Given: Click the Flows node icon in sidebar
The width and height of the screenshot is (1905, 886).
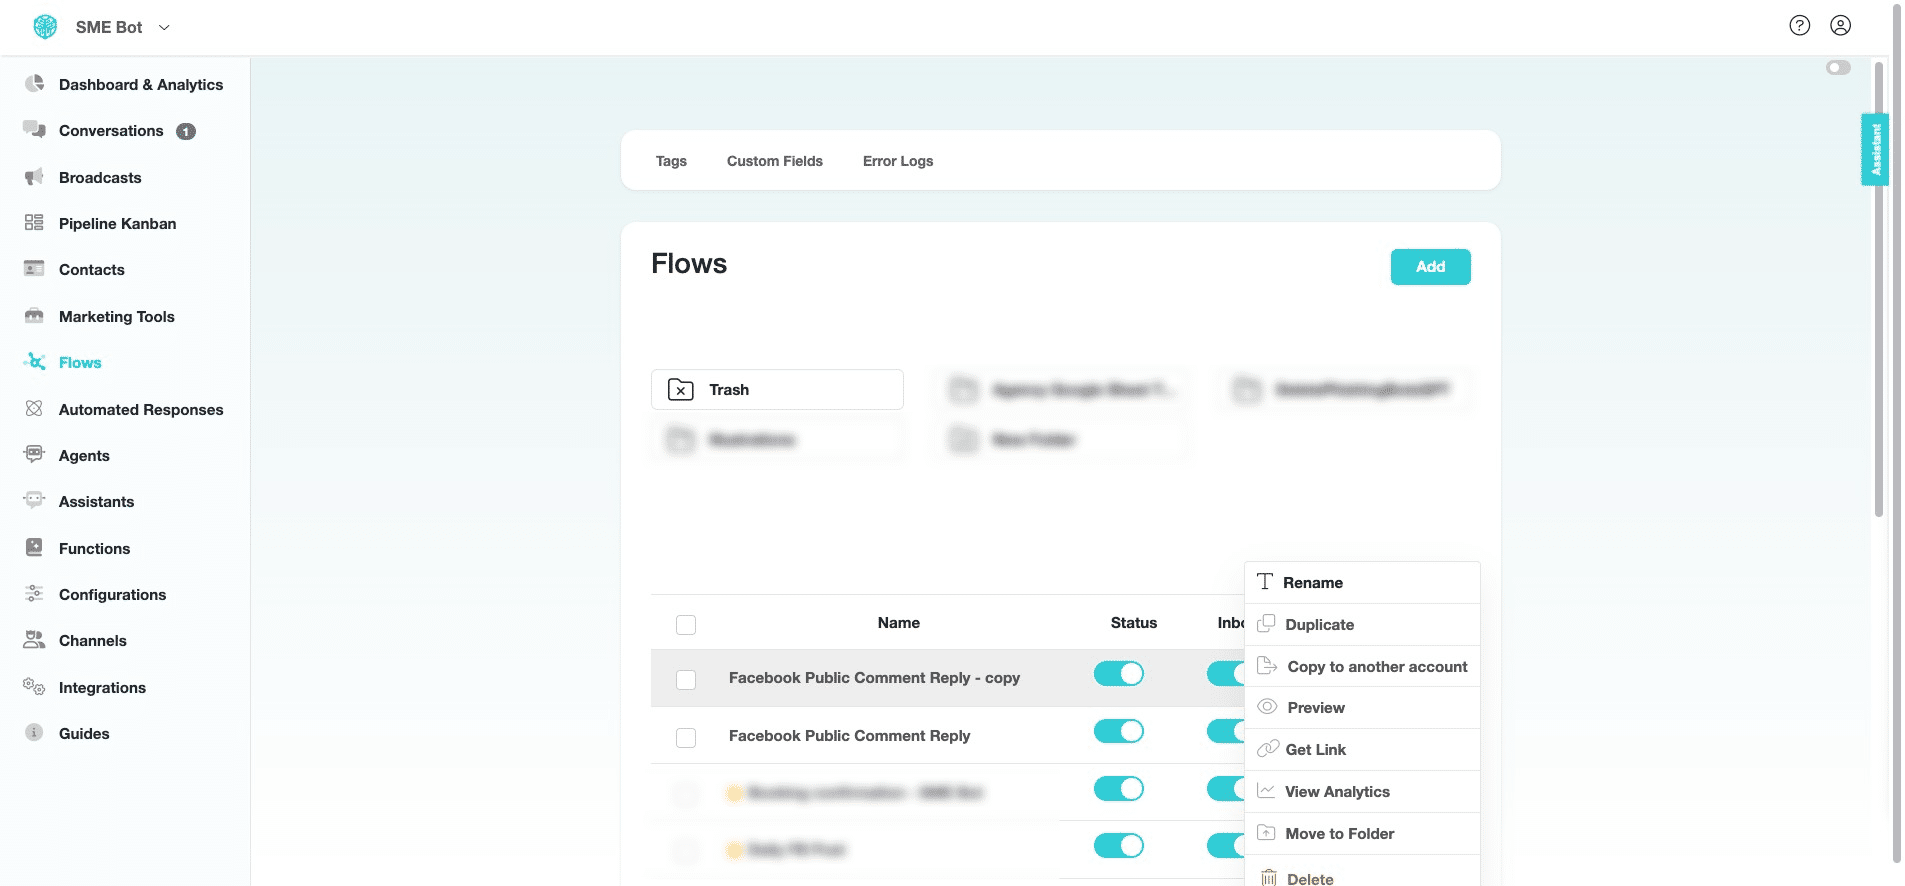Looking at the screenshot, I should pos(34,362).
